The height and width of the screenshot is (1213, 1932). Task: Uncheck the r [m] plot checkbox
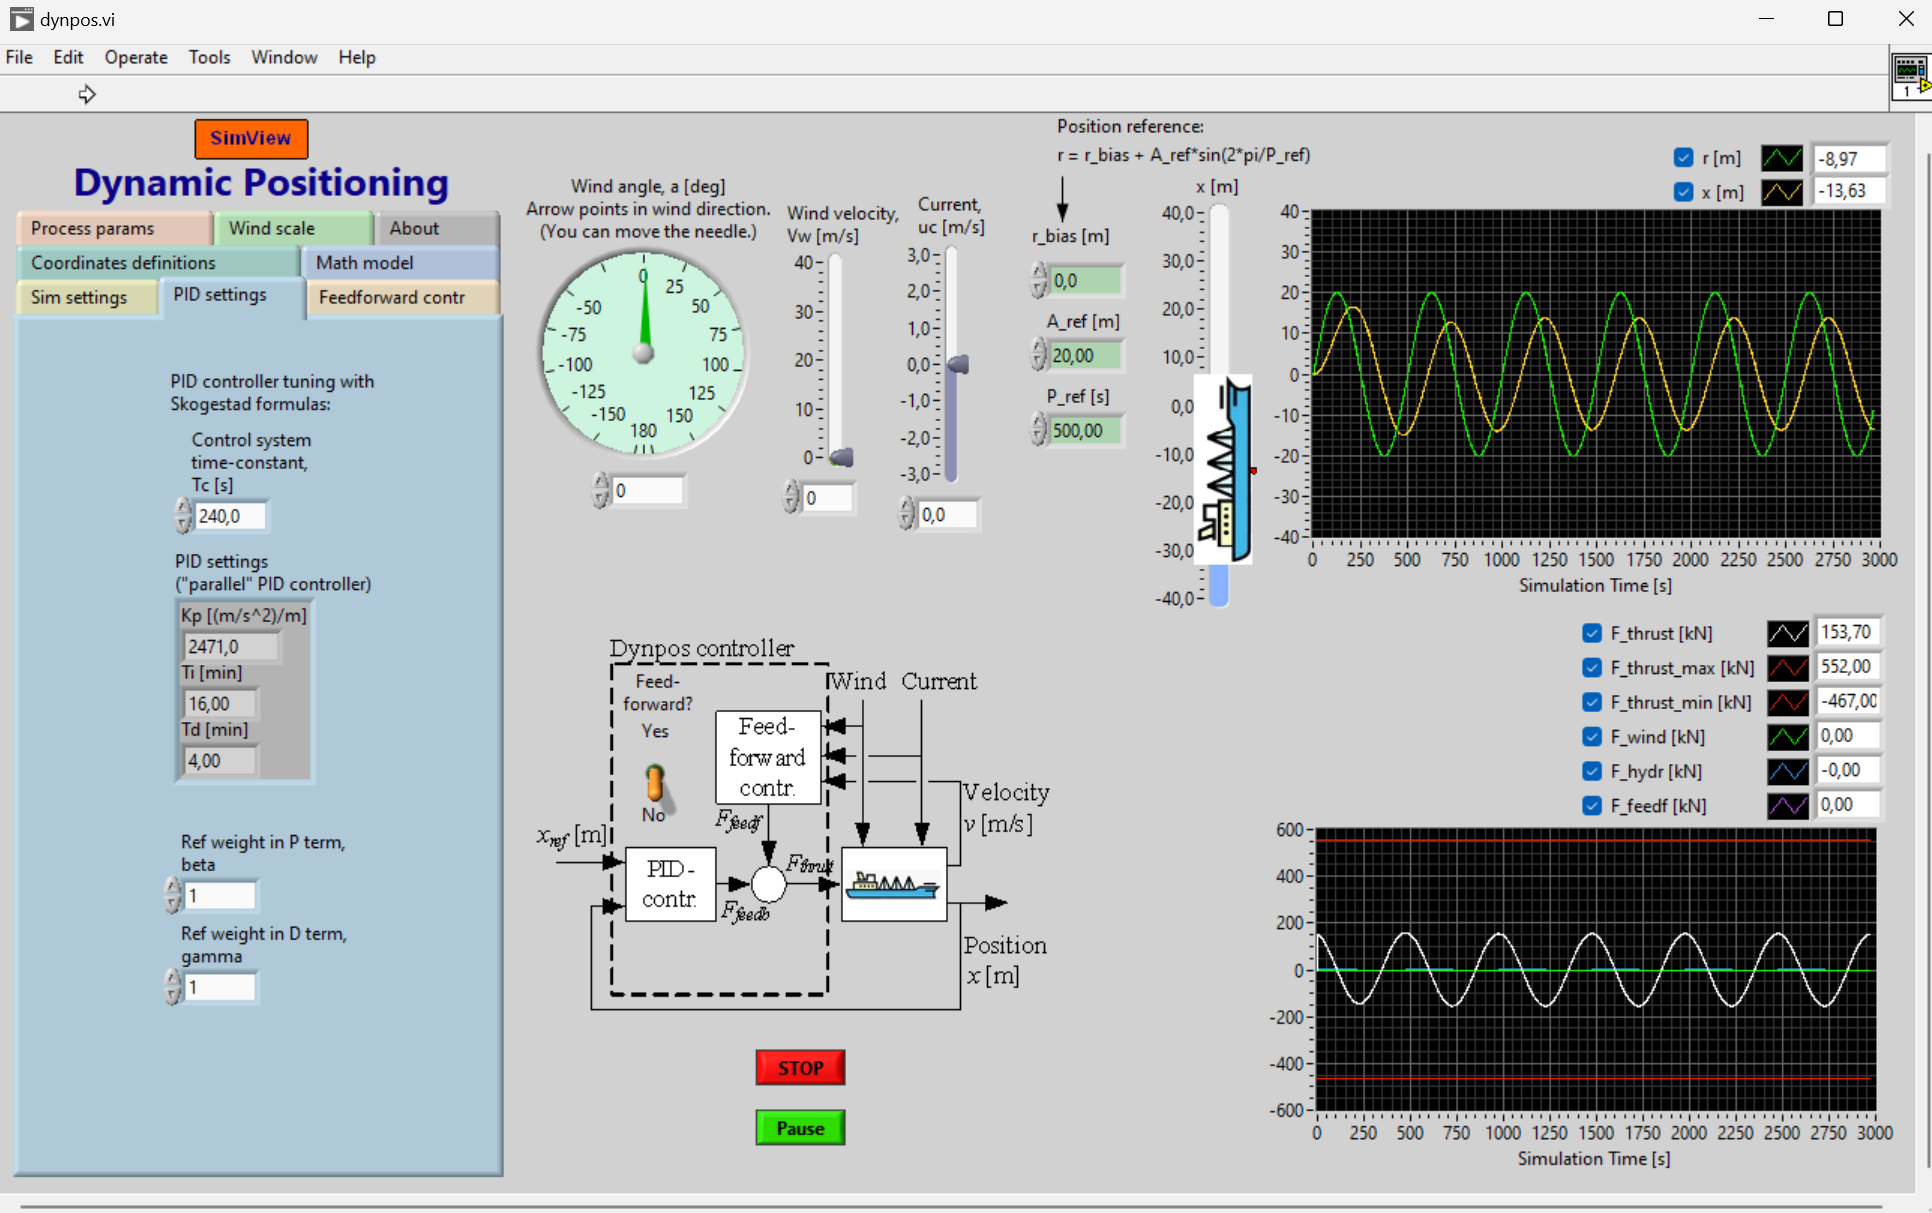tap(1683, 158)
